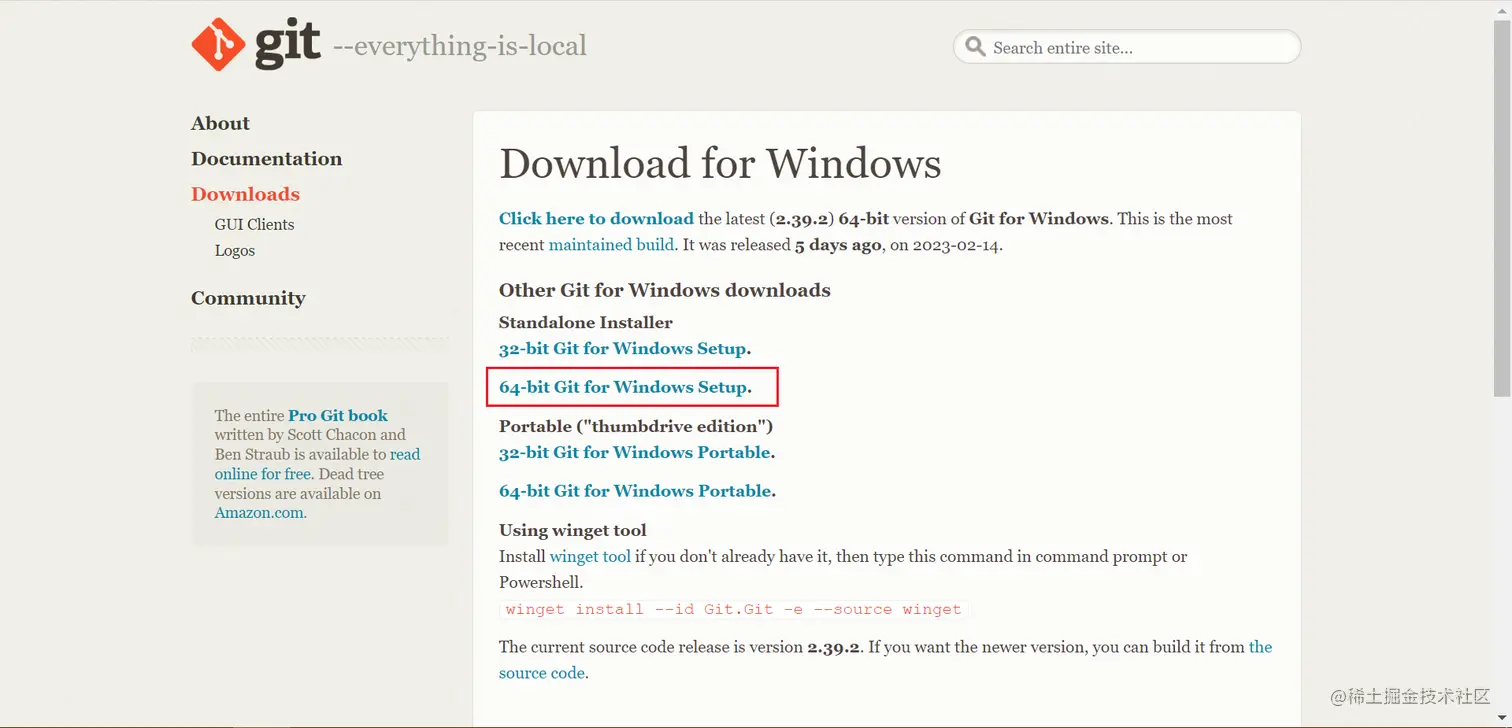1512x728 pixels.
Task: Follow the 'Click here to download' link
Action: tap(596, 218)
